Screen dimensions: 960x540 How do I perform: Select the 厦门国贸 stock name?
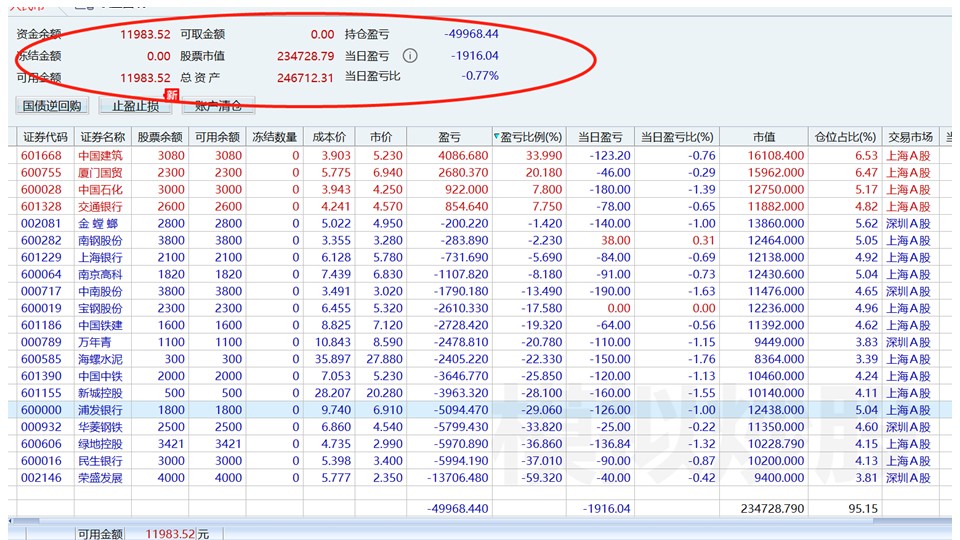click(100, 173)
